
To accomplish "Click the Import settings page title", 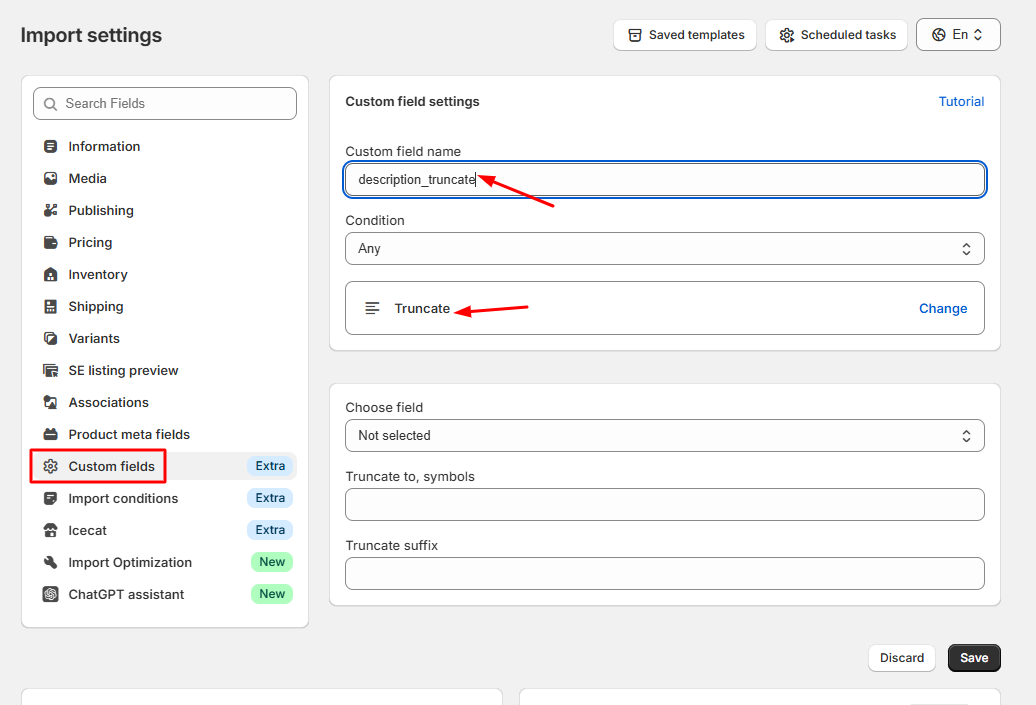I will pyautogui.click(x=91, y=35).
